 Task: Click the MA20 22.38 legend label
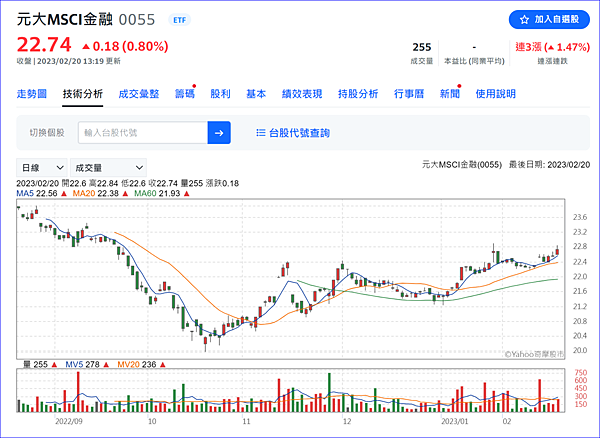[x=100, y=194]
